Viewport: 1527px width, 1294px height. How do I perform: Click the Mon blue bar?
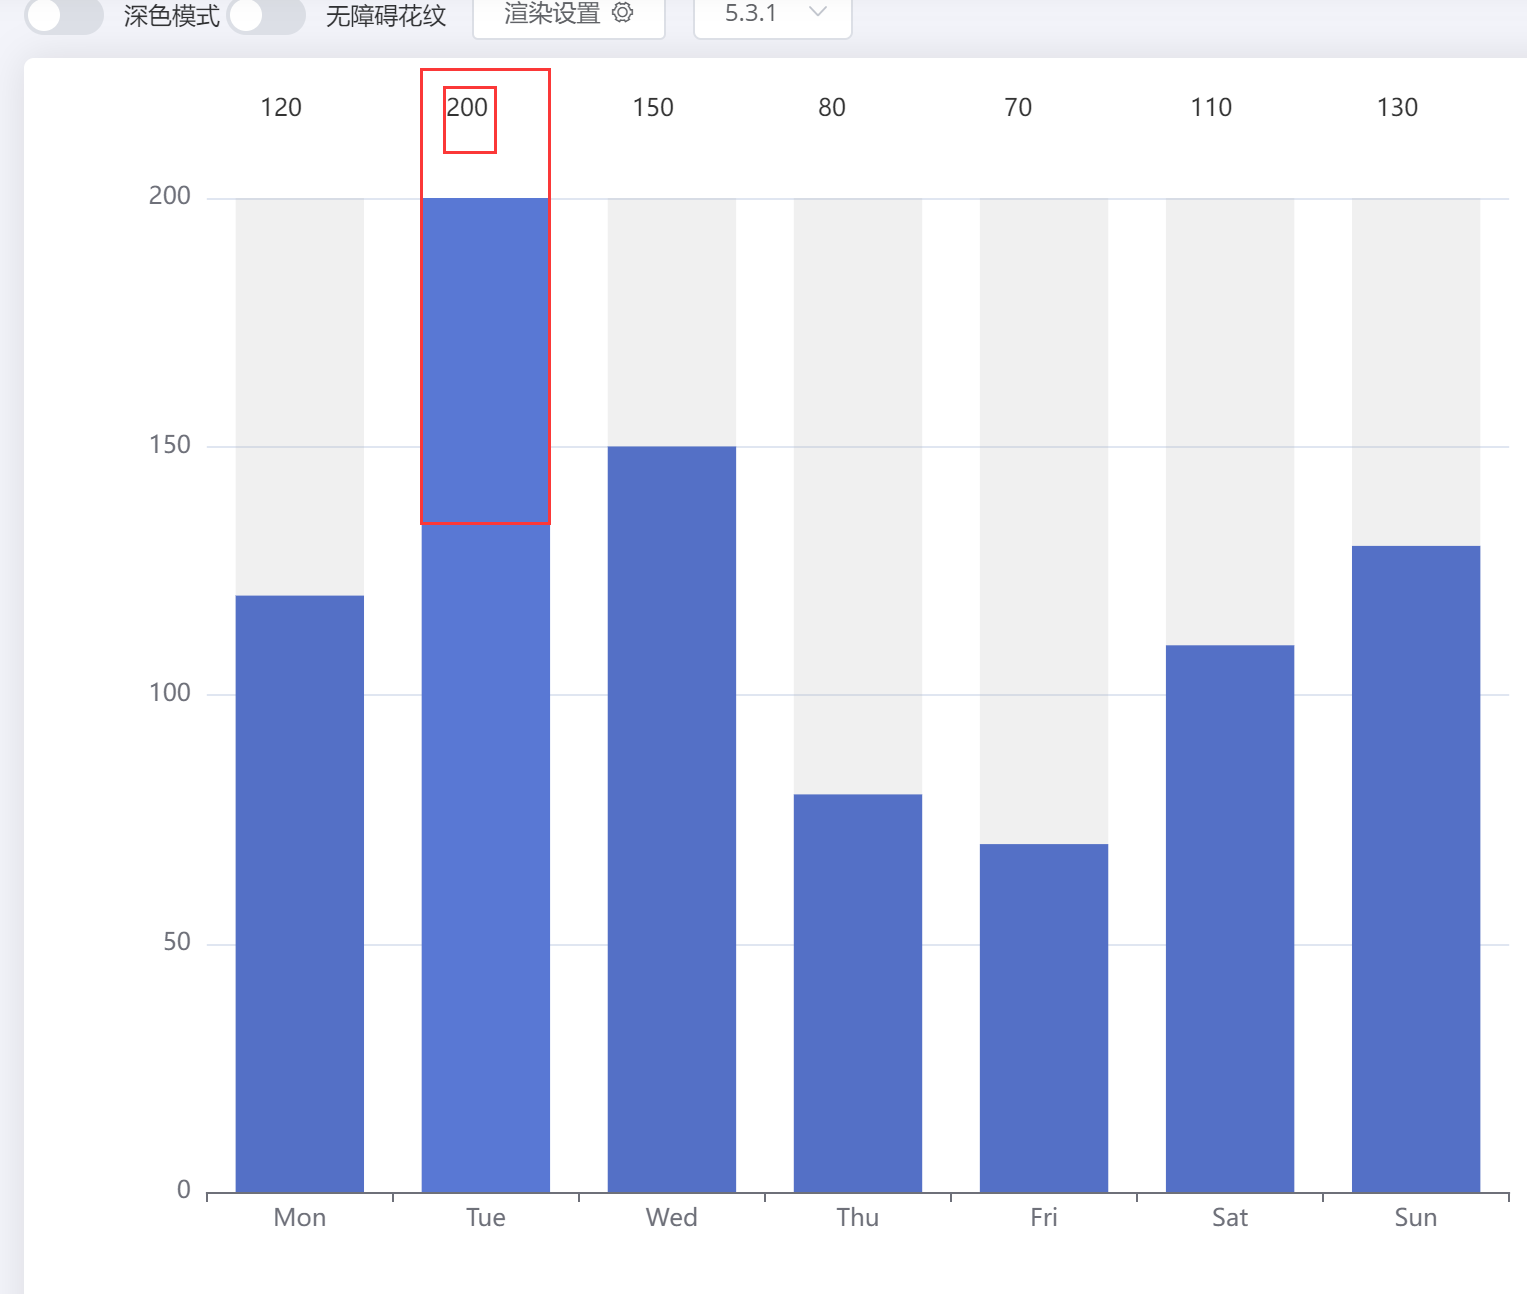click(300, 894)
